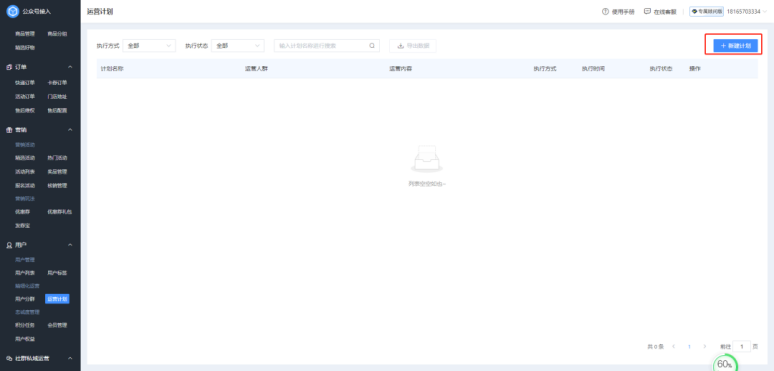Go to previous page arrow in pagination
Viewport: 774px width, 371px height.
(674, 346)
